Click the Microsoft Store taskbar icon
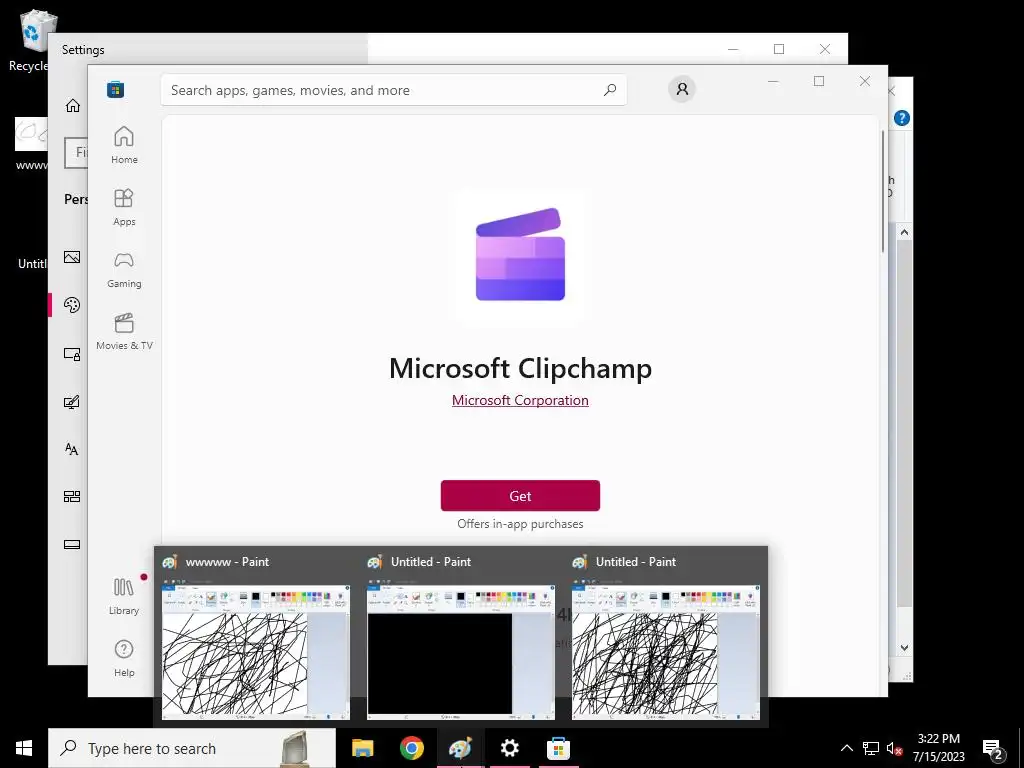The image size is (1024, 768). point(558,748)
